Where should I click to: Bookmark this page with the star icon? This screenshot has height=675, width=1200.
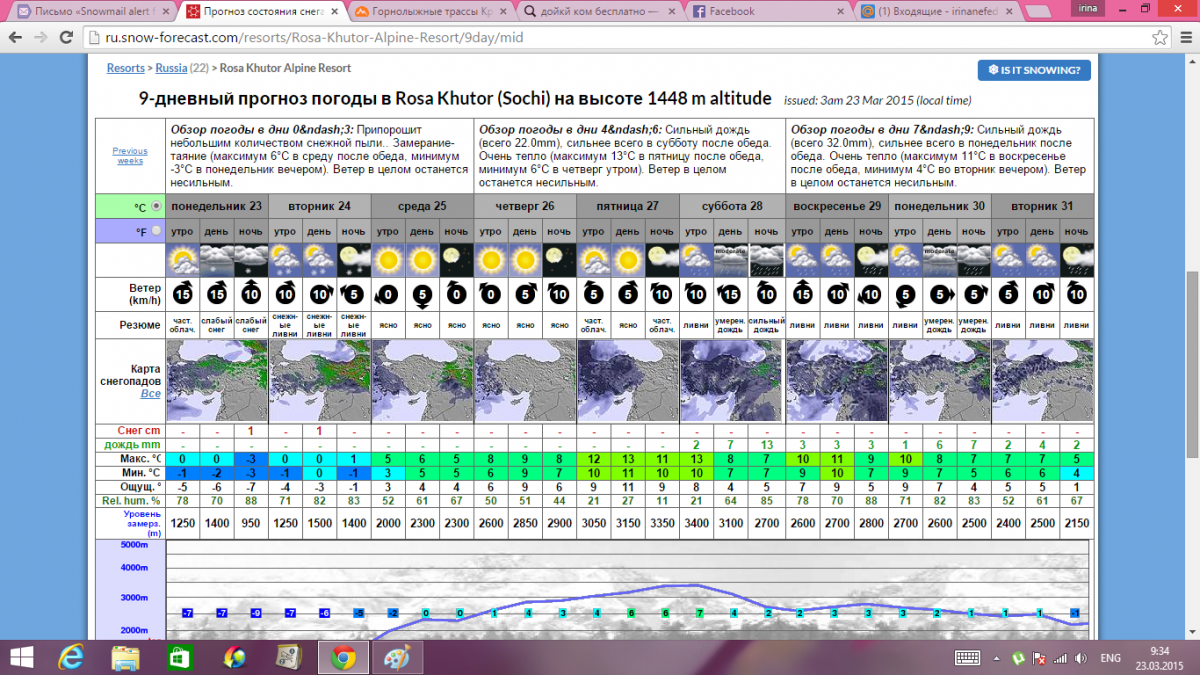[x=1159, y=38]
